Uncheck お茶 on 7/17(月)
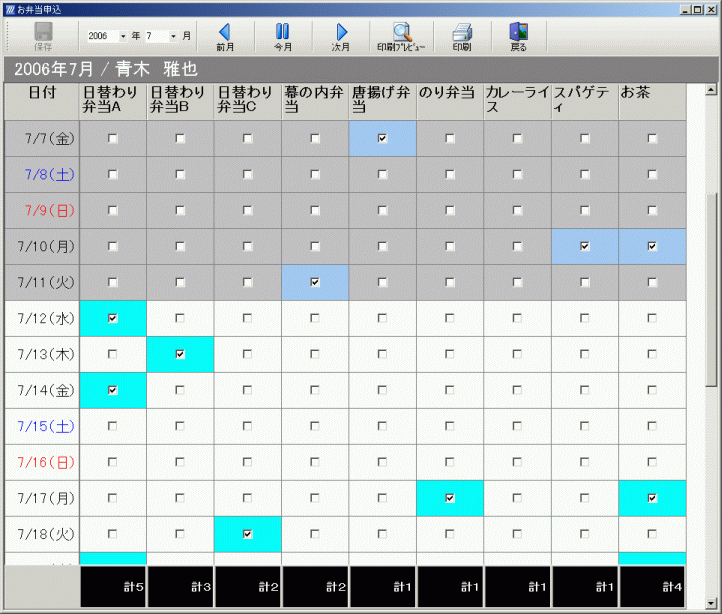 [652, 498]
